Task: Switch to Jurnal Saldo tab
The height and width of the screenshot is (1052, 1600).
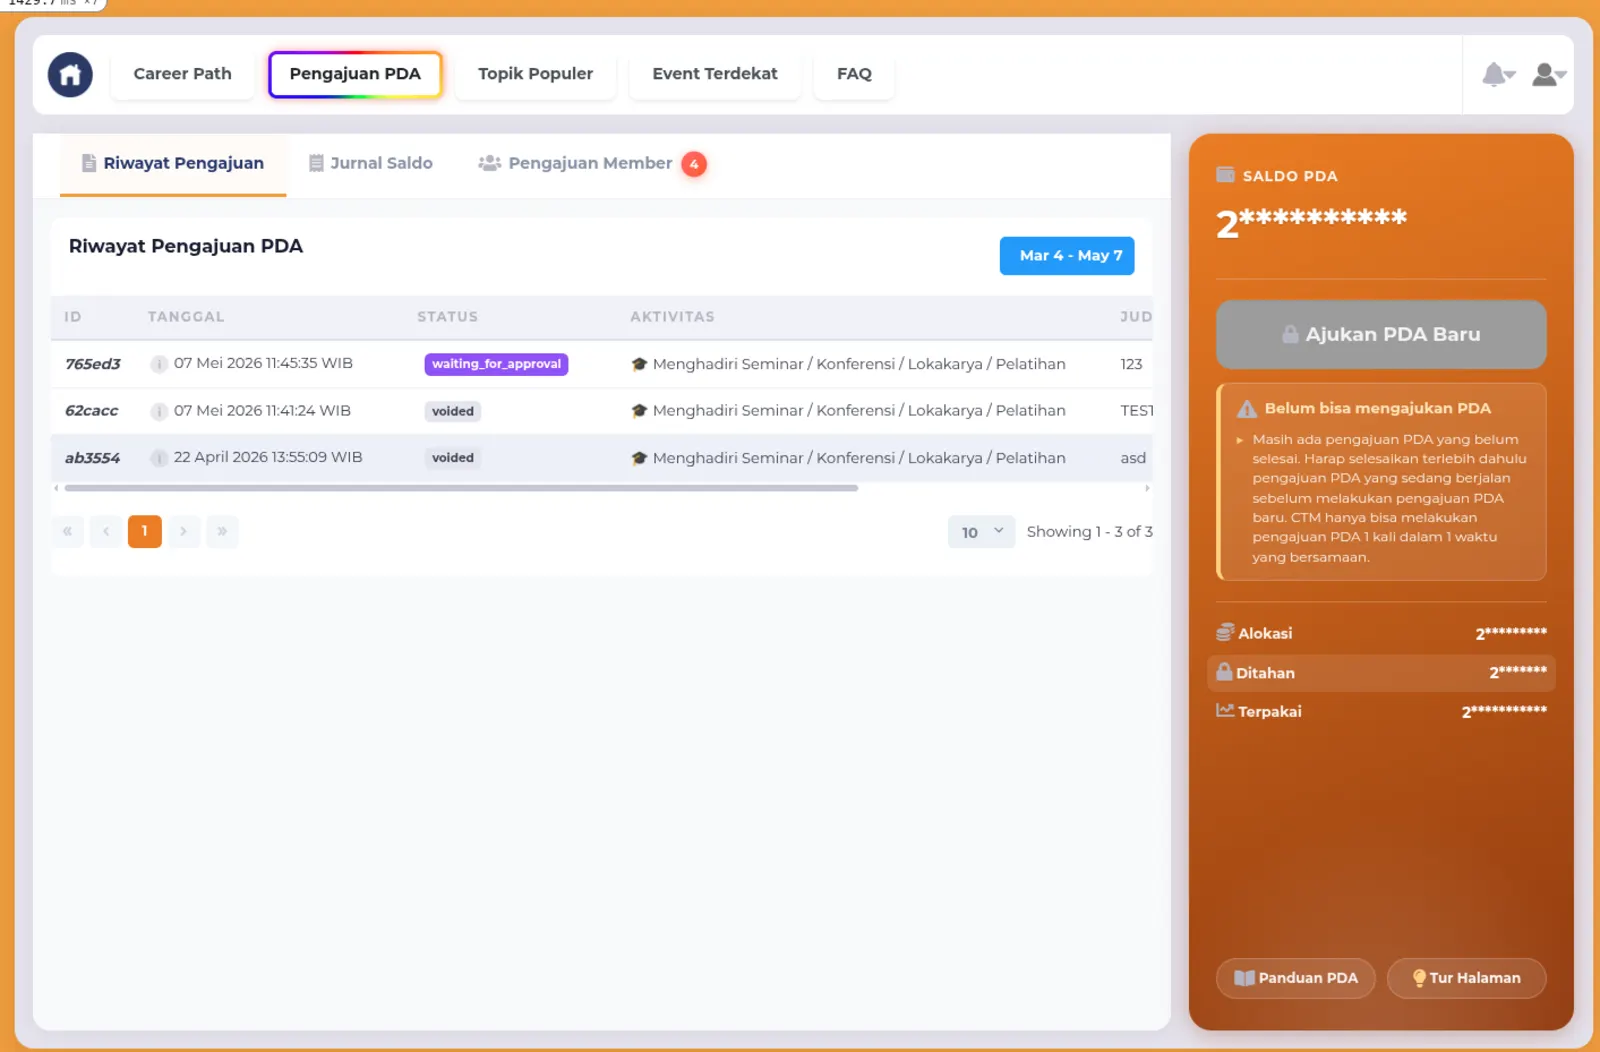Action: coord(371,164)
